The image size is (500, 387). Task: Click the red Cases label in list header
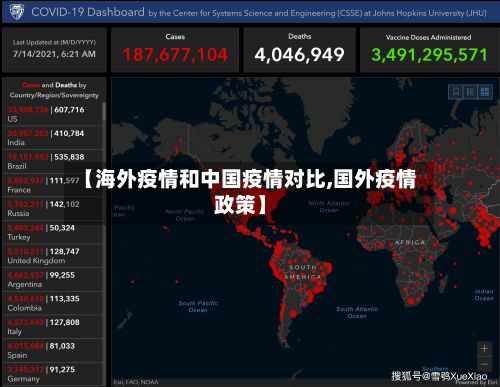coord(31,85)
